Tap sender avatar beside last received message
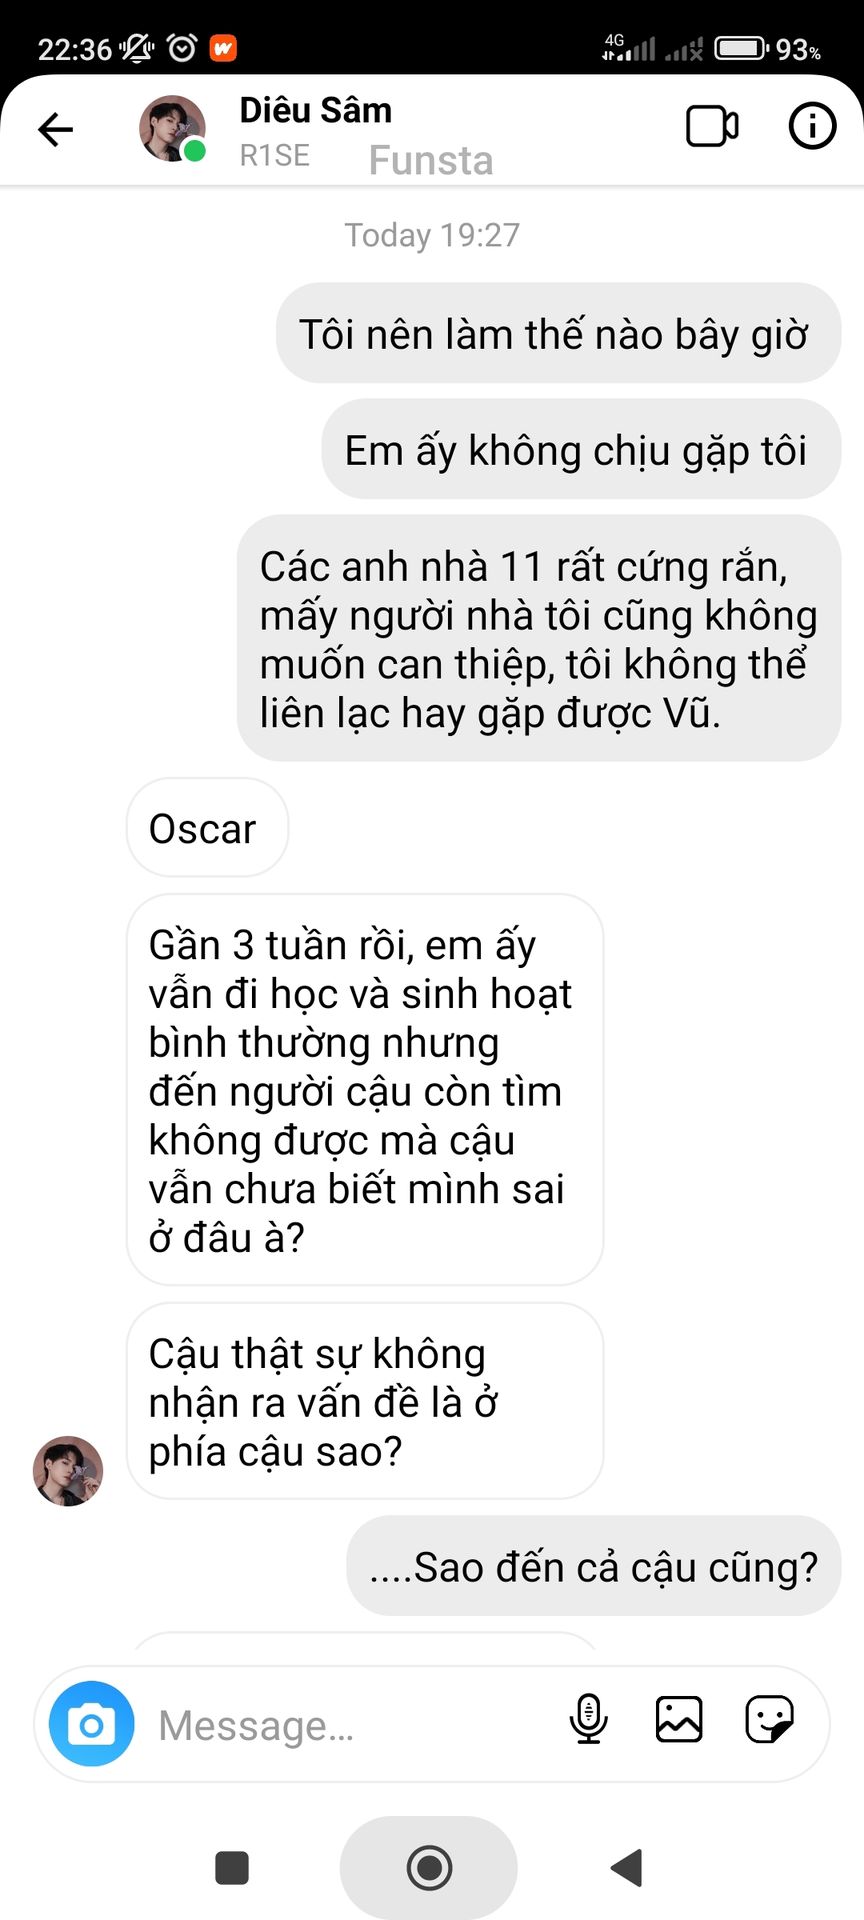This screenshot has height=1920, width=864. pos(68,1471)
